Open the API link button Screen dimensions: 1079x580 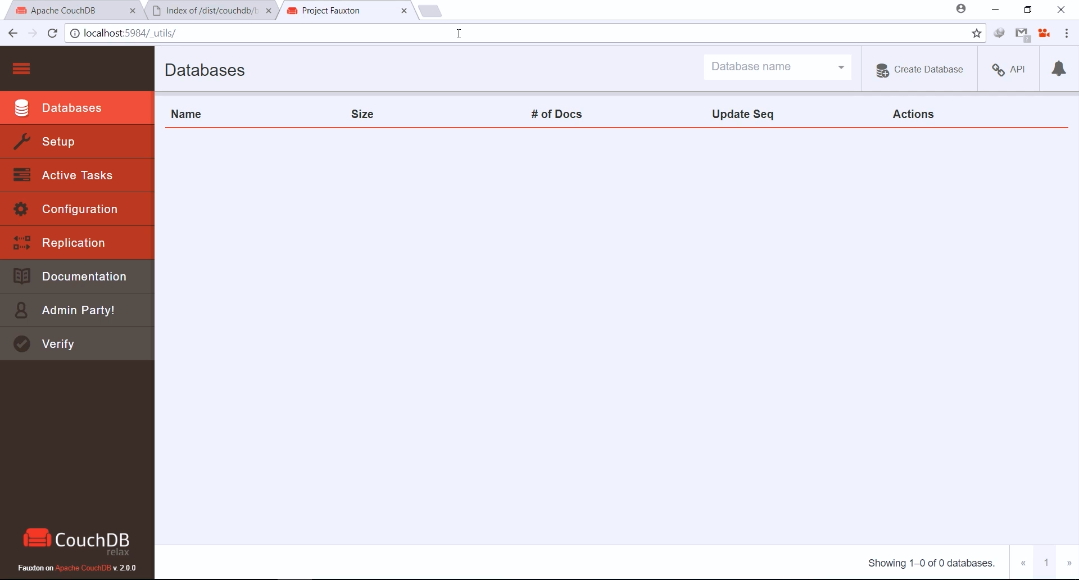(x=1008, y=69)
